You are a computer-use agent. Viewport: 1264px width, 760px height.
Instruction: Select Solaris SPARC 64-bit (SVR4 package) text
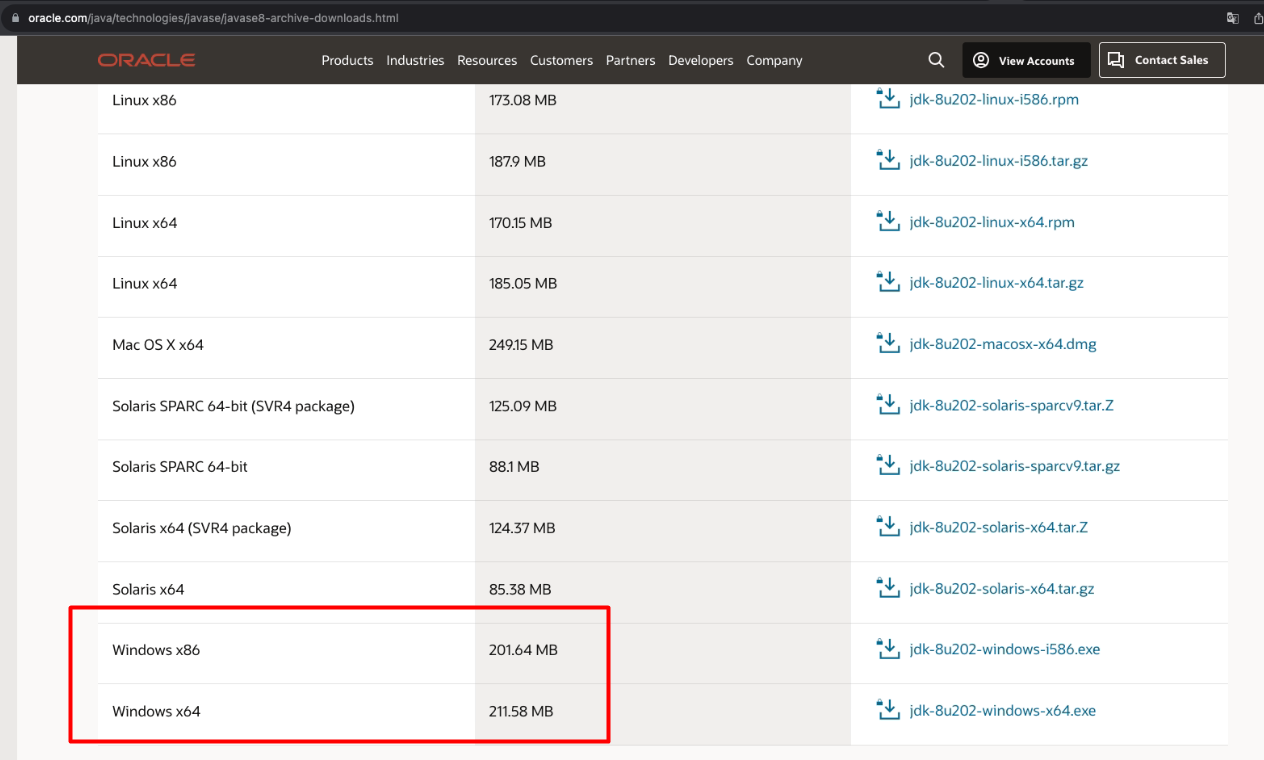[233, 406]
